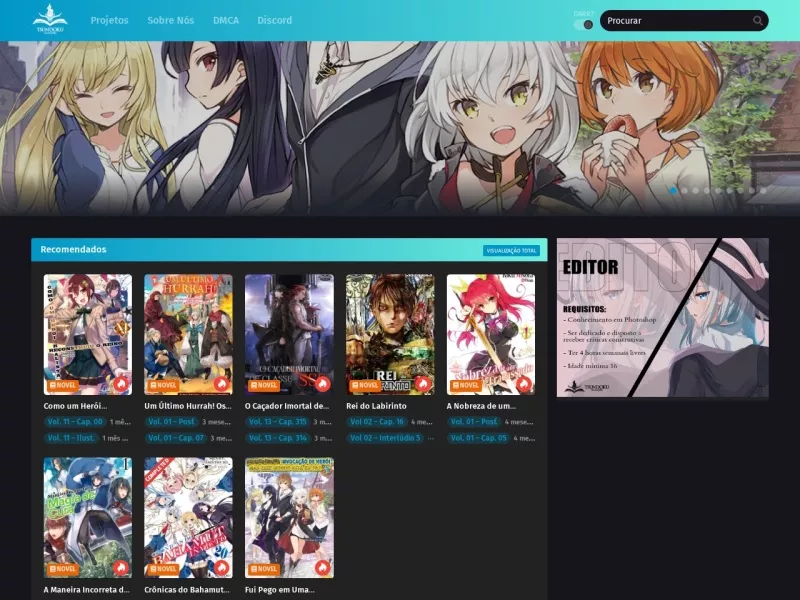
Task: Click the NOVEL badge on Fui Pego em Uma cover
Action: (x=264, y=568)
